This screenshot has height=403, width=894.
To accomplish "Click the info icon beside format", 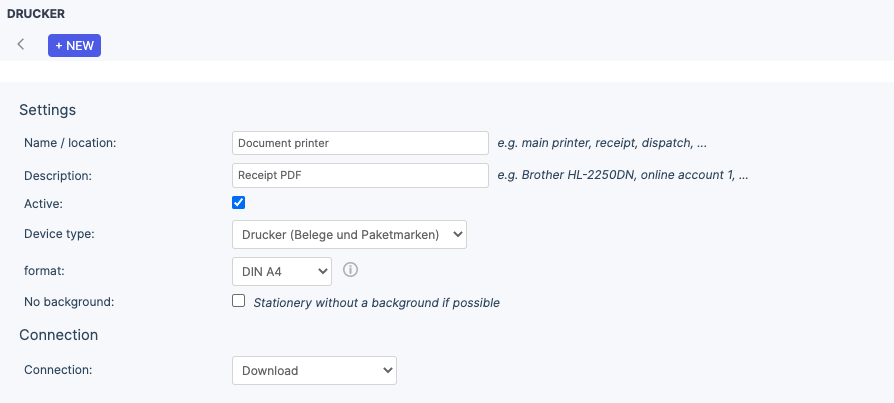I will [351, 270].
